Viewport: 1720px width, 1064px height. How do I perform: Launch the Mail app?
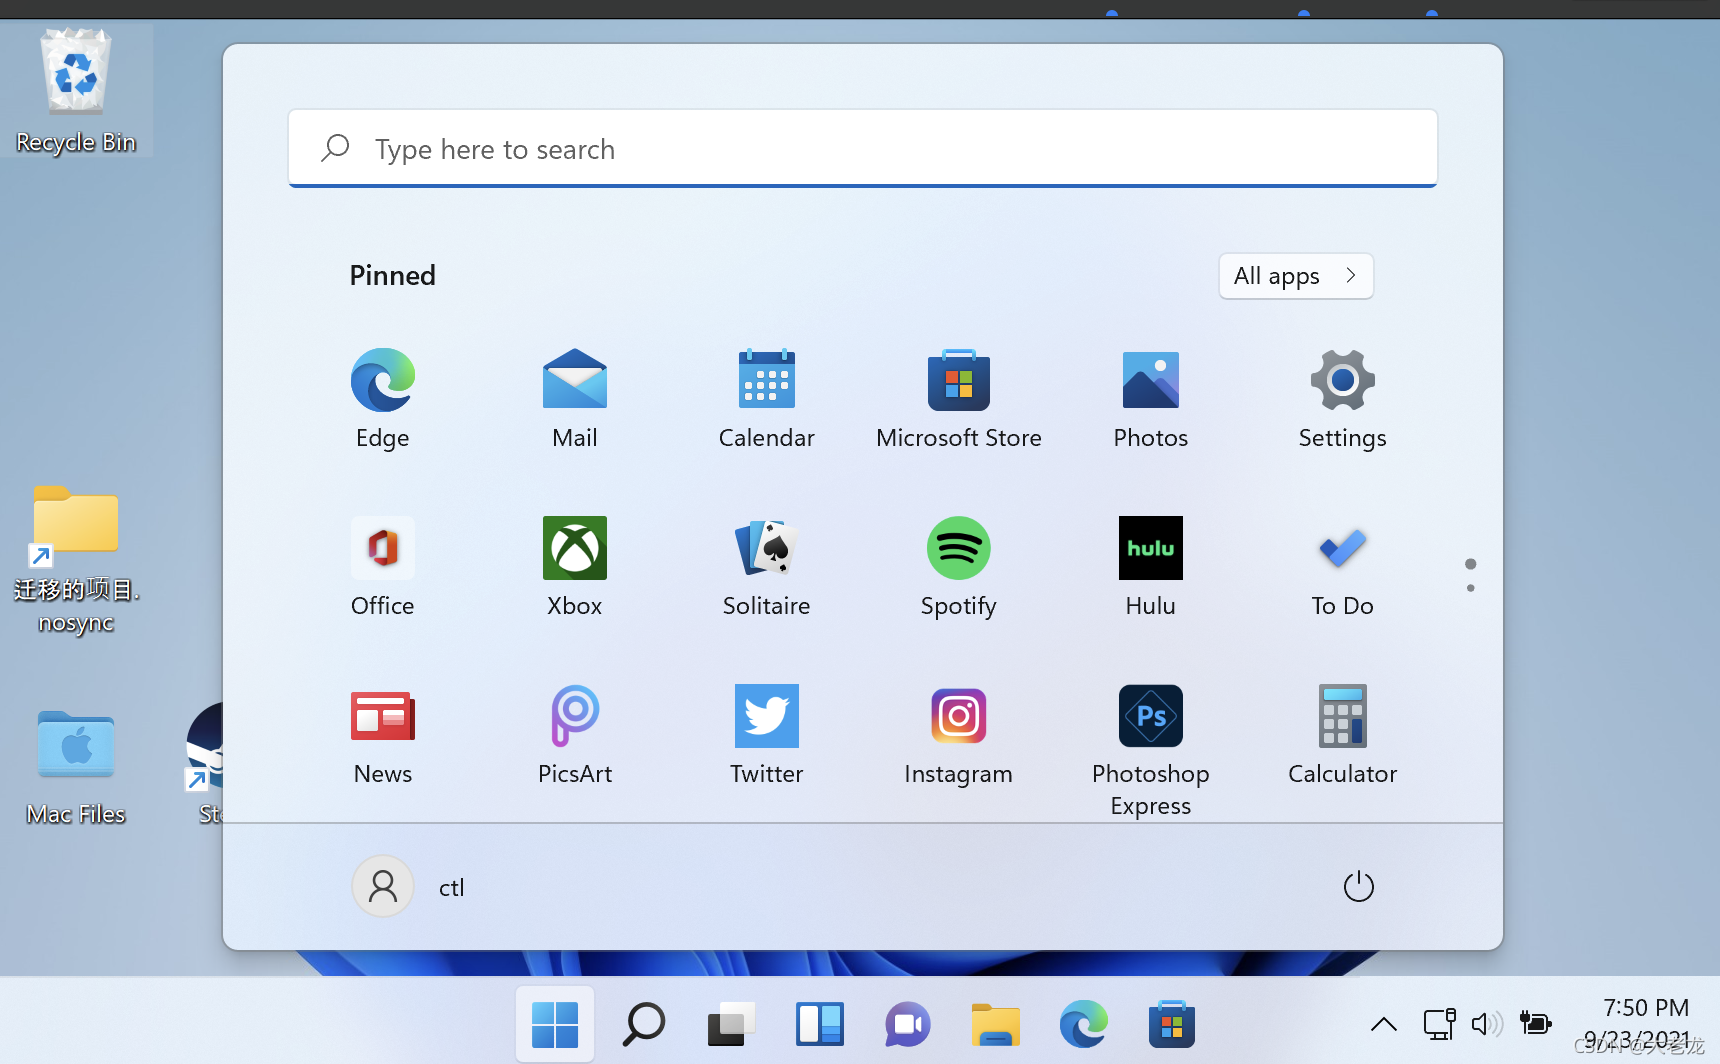pyautogui.click(x=575, y=399)
